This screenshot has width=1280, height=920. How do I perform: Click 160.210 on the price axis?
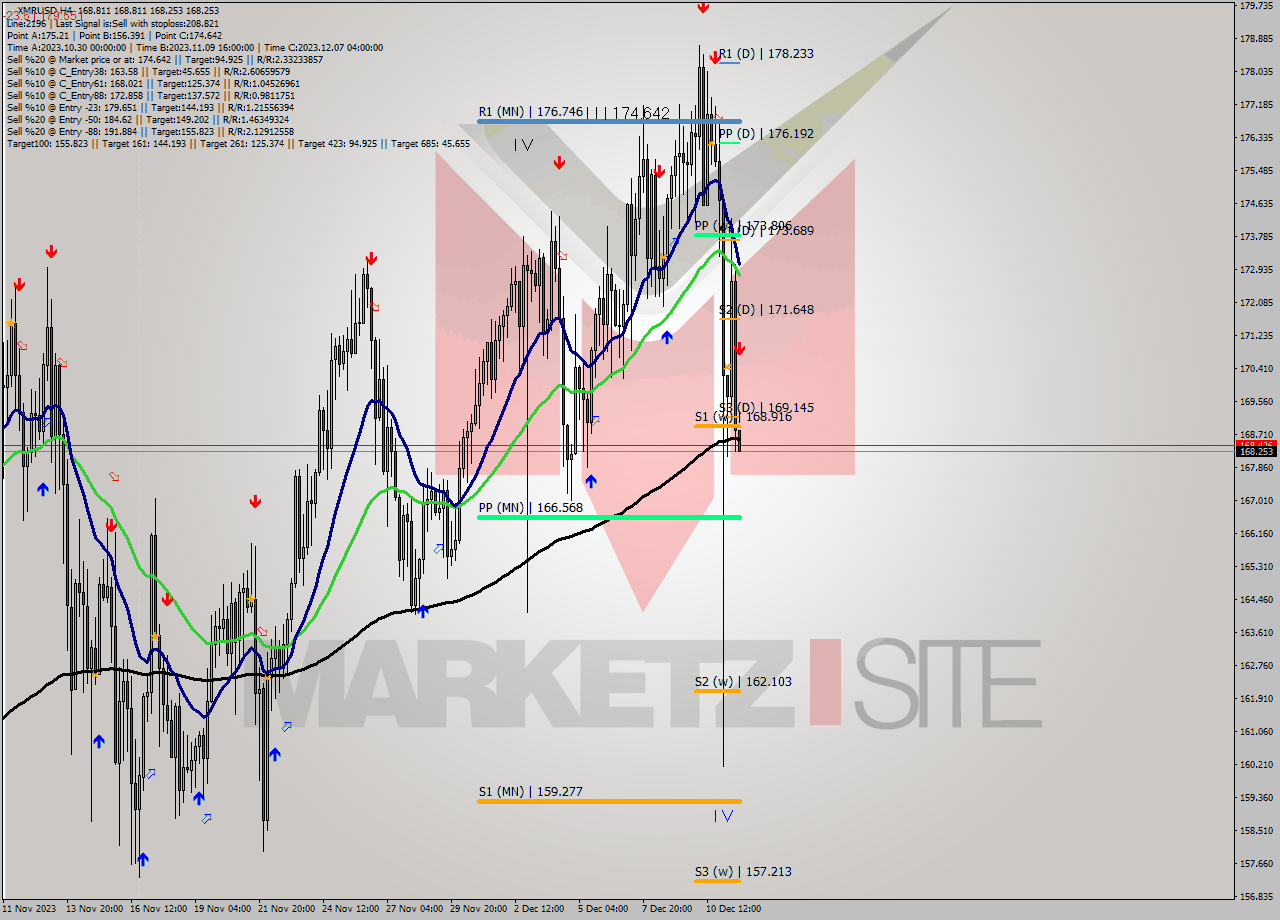(x=1256, y=765)
